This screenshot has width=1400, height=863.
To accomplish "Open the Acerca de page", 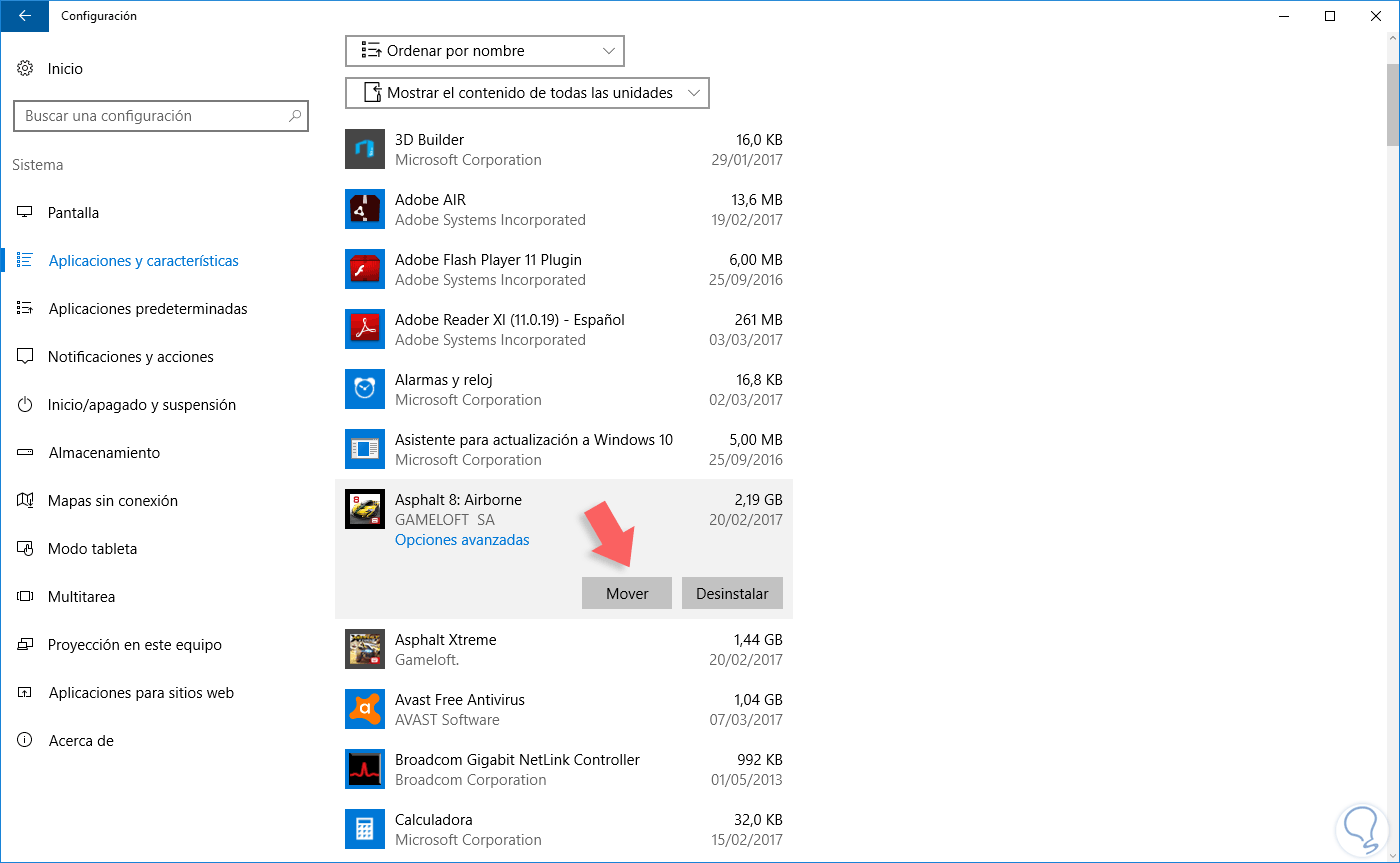I will 81,741.
